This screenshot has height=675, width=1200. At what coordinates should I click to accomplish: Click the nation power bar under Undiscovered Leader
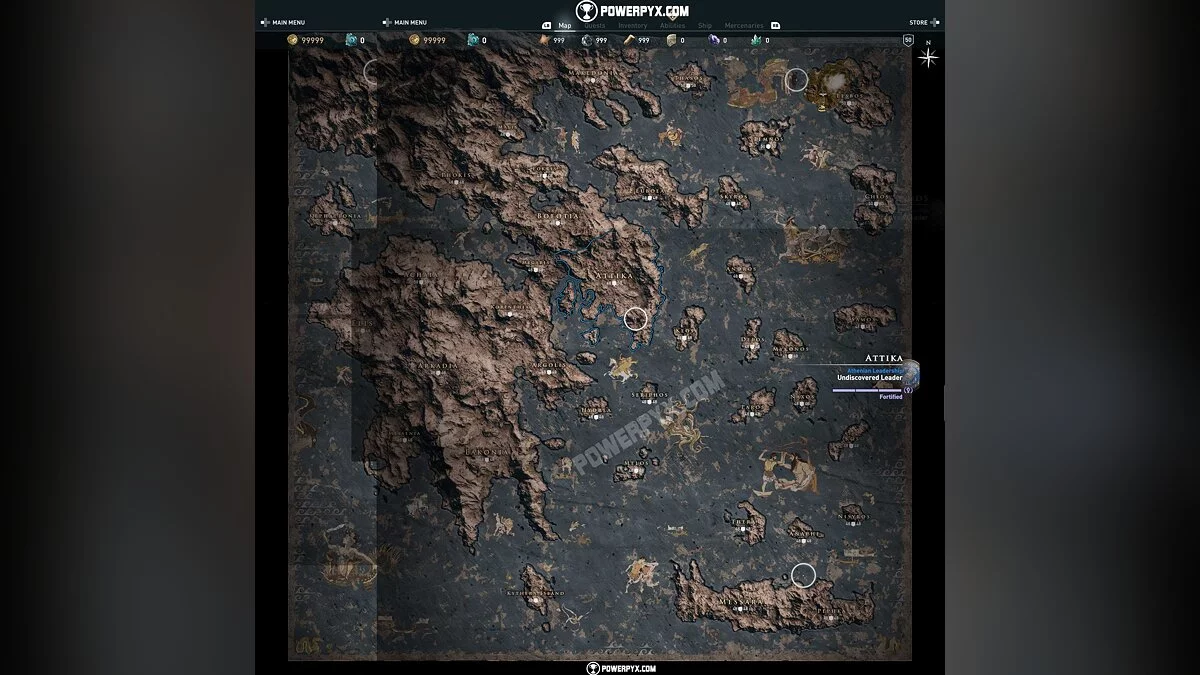866,390
